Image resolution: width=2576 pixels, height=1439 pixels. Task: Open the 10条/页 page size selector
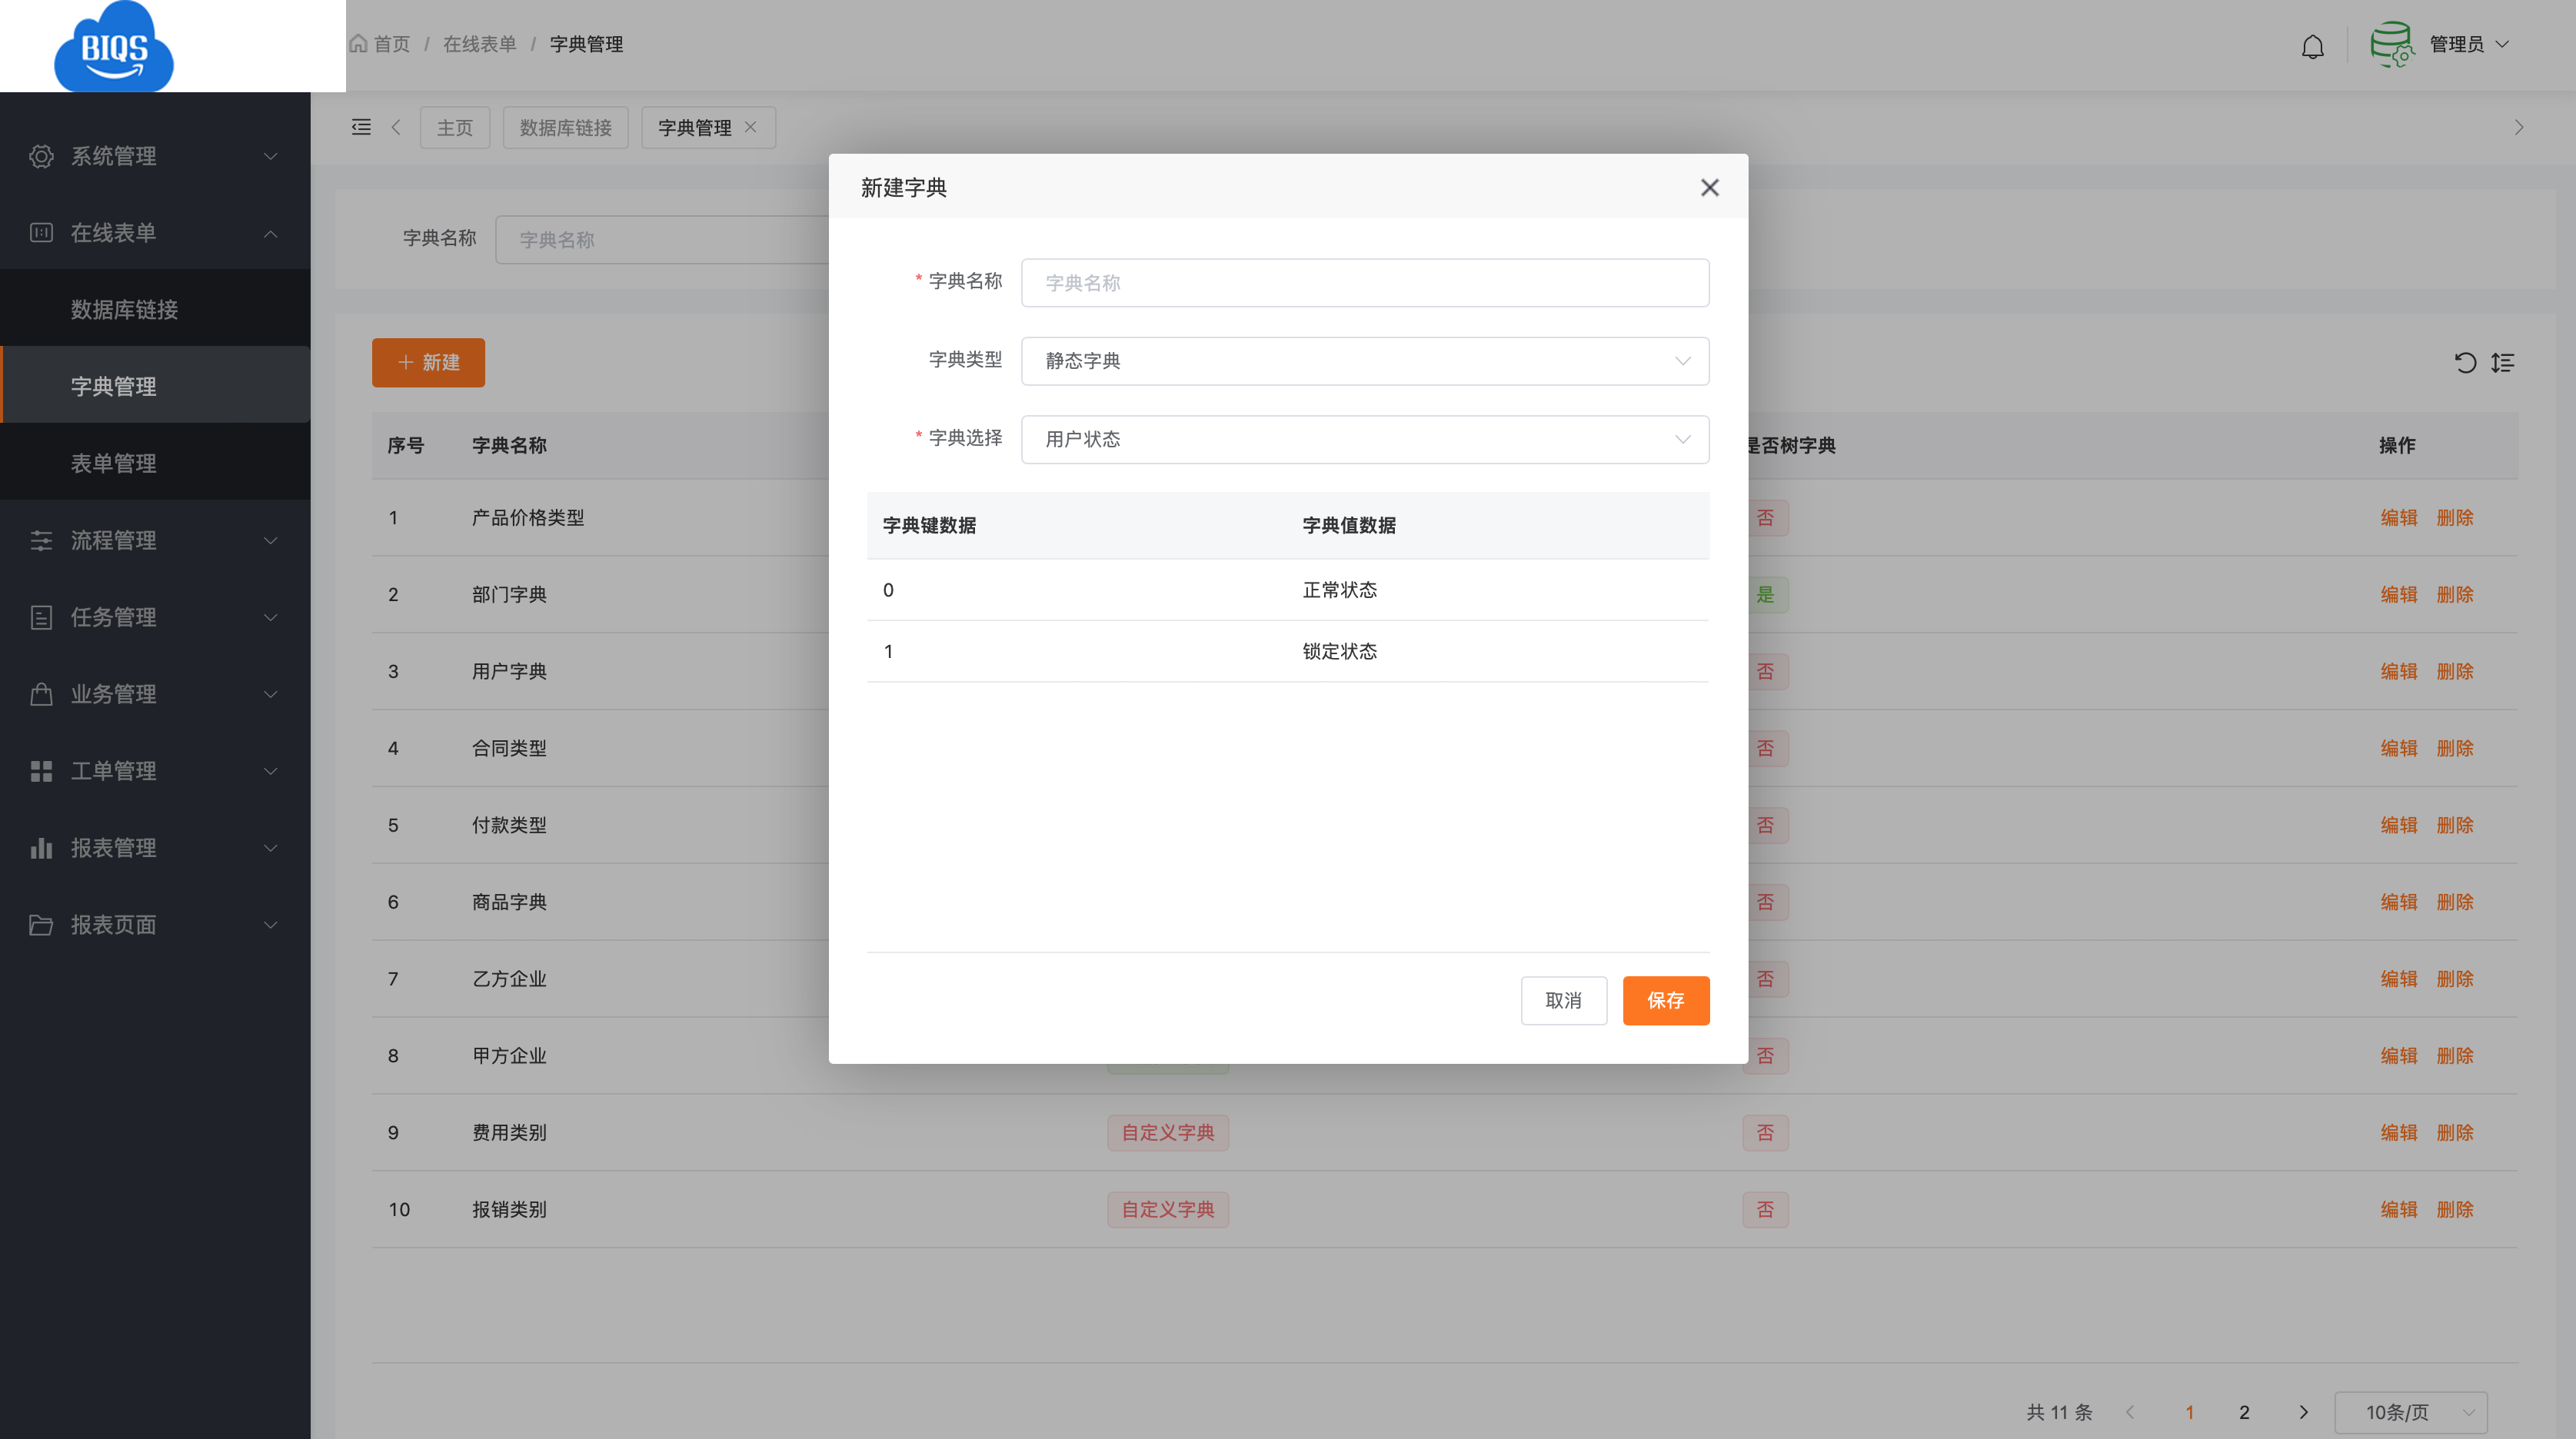[x=2410, y=1412]
